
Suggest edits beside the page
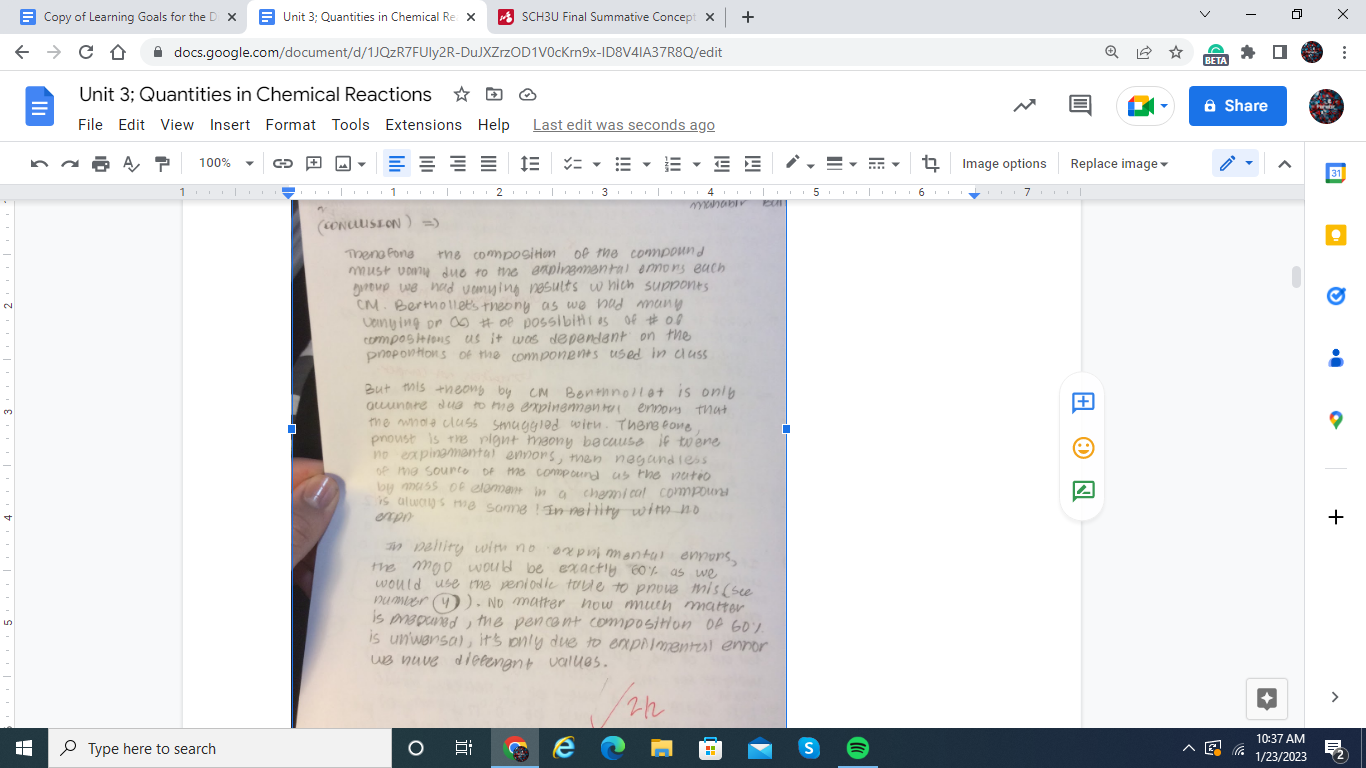click(x=1083, y=491)
